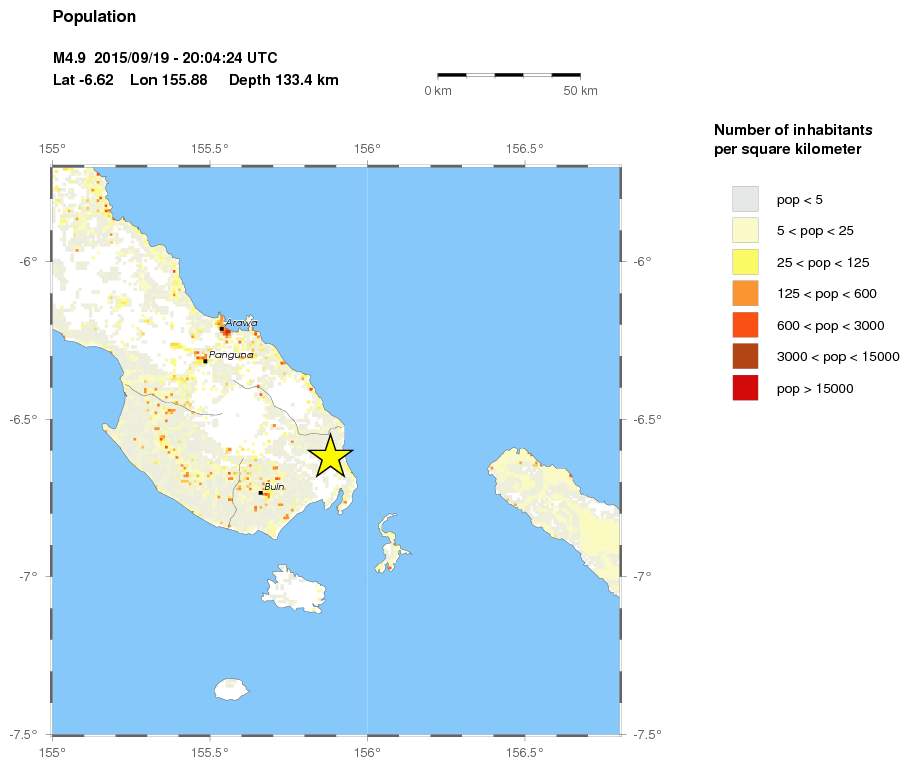
Task: Click the 'Depth 133.4 km' text
Action: pyautogui.click(x=283, y=80)
